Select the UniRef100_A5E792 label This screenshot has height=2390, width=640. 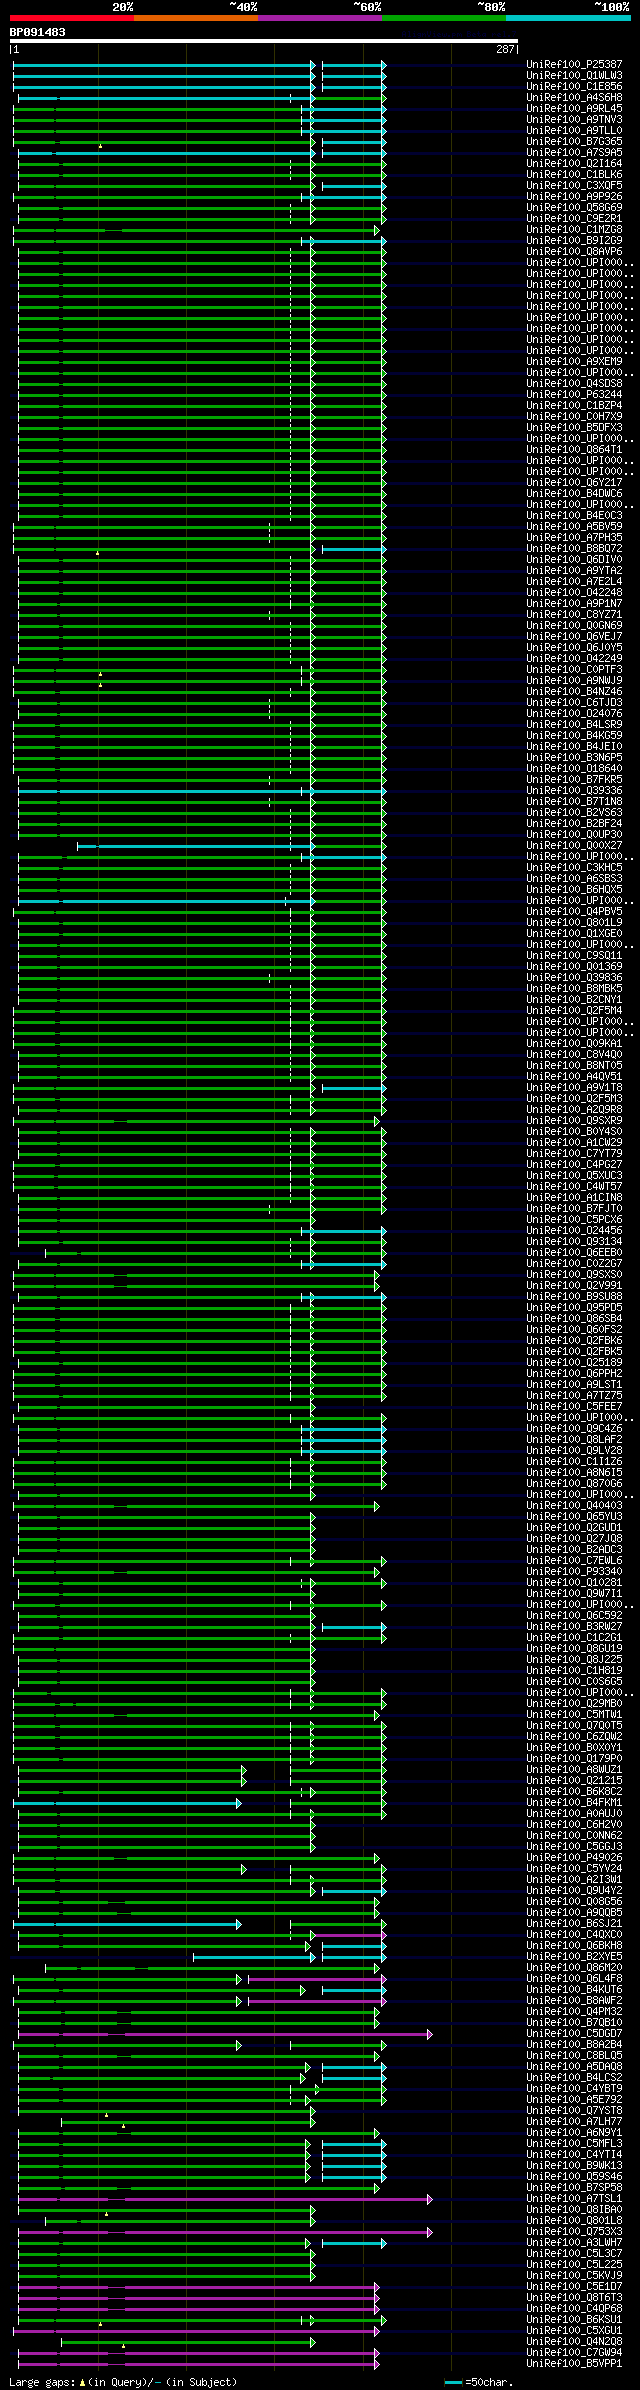574,2100
